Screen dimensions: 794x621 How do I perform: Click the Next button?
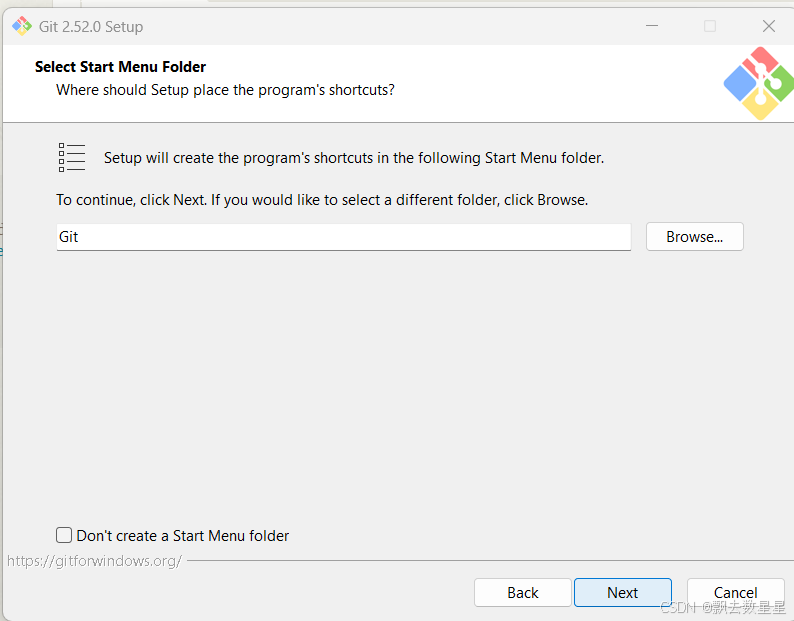point(622,592)
